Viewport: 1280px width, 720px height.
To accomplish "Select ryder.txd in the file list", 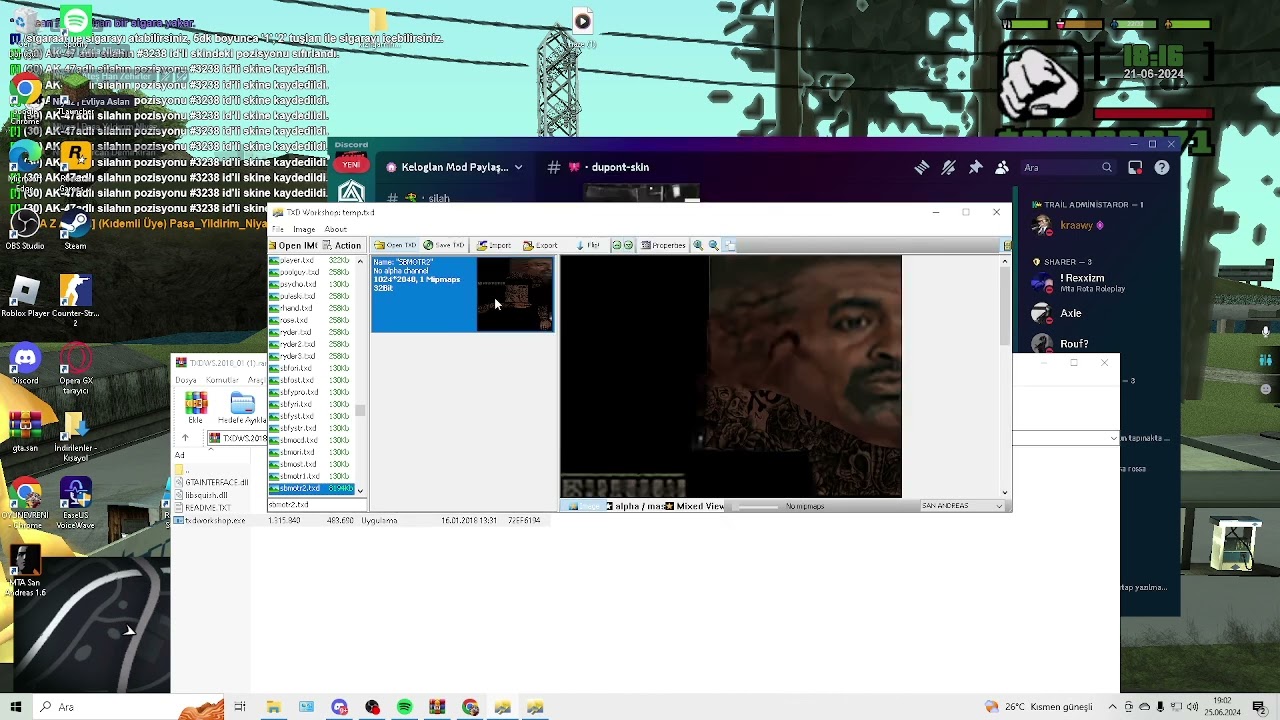I will [x=311, y=332].
